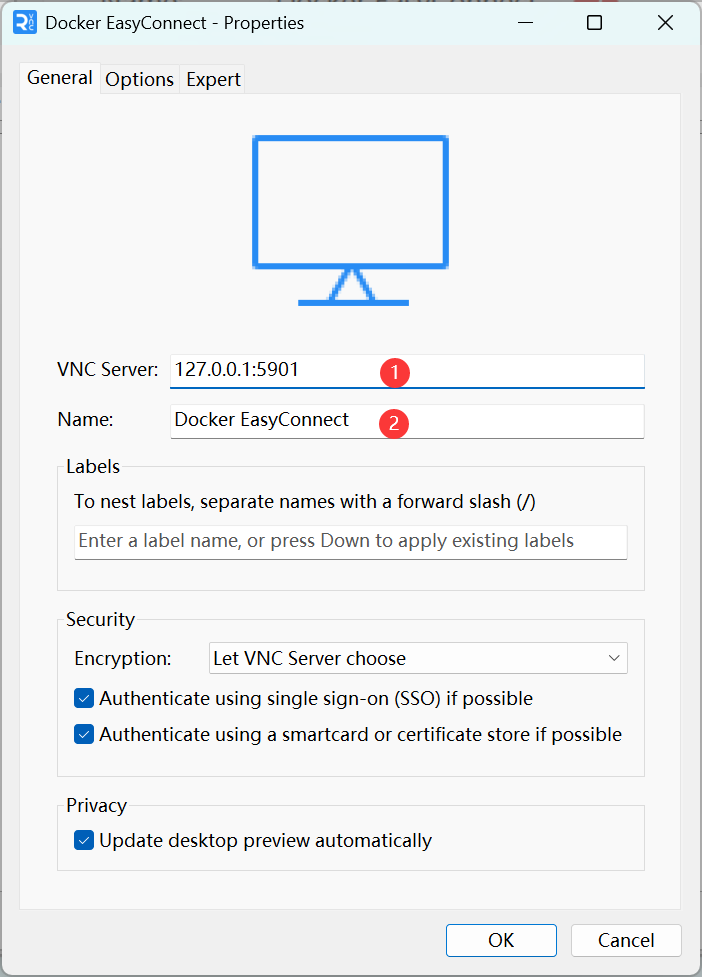Switch to the Options tab
The image size is (702, 977).
coord(140,79)
